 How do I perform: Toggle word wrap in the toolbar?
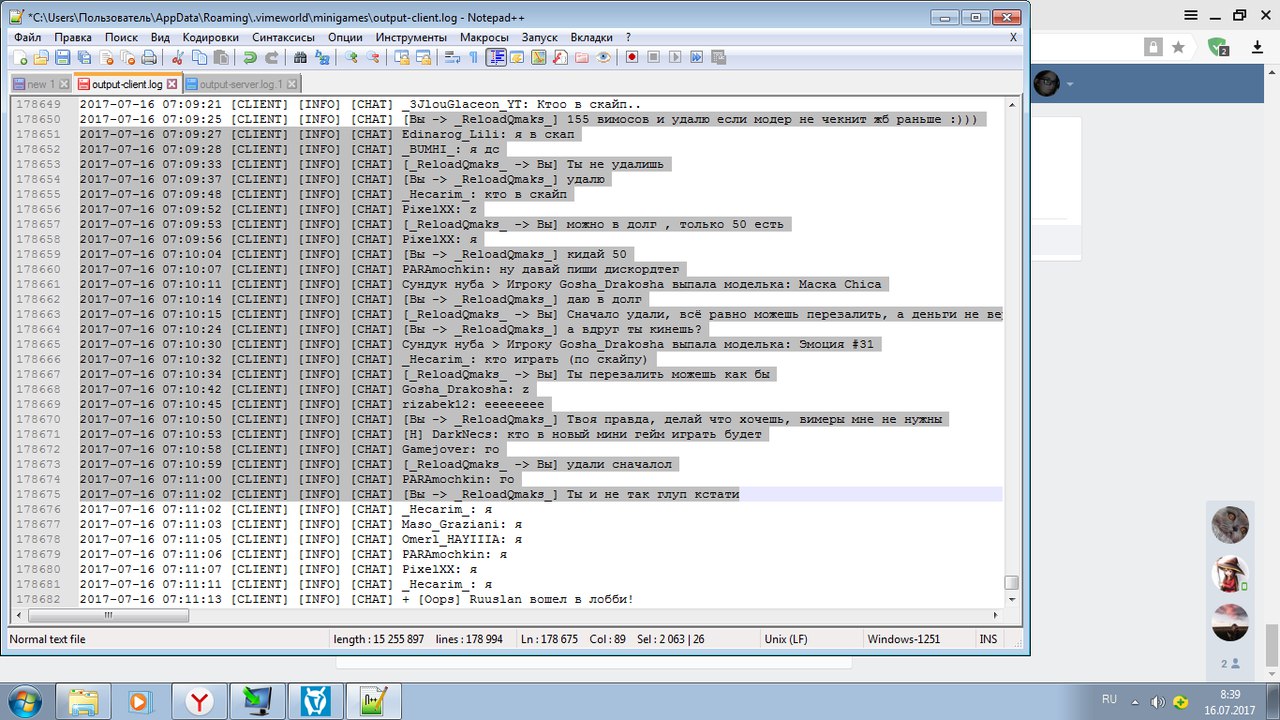452,58
